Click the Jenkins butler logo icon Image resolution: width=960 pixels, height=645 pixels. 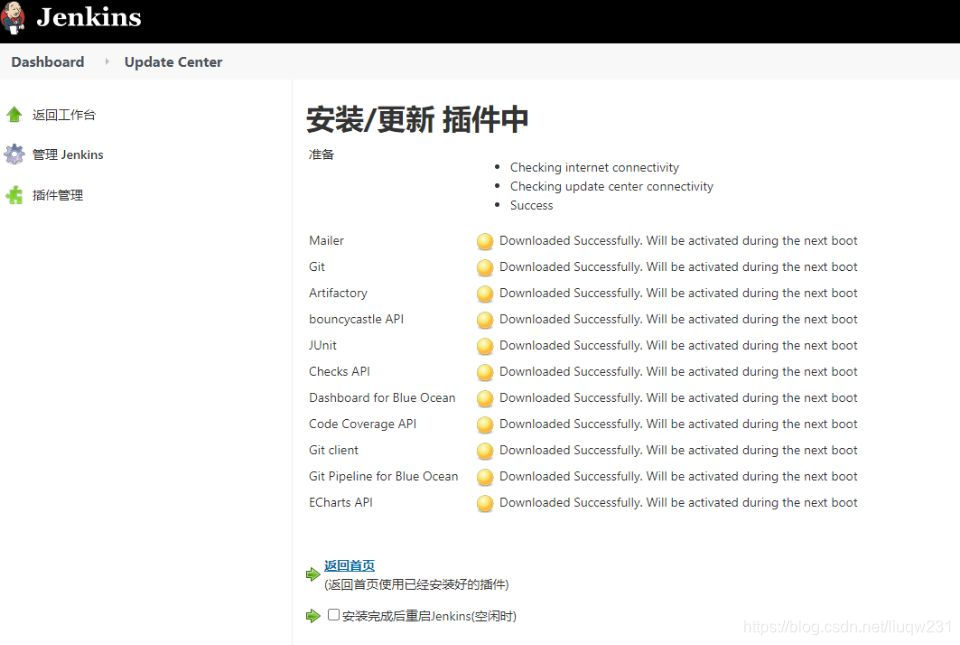(x=13, y=17)
